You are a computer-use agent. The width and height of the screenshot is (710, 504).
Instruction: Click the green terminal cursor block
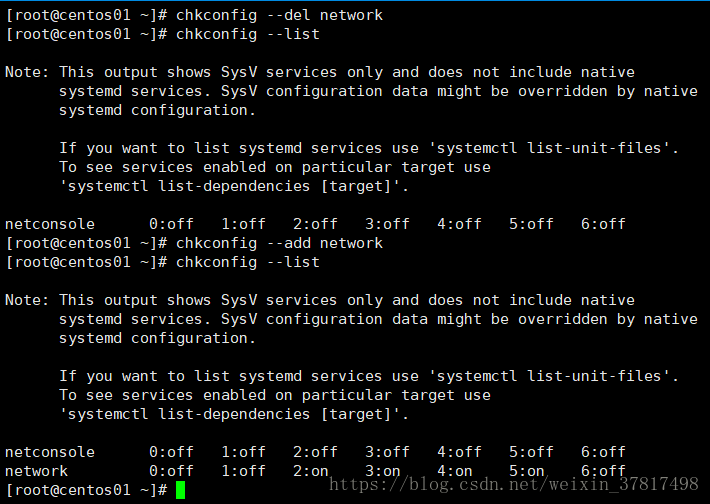coord(180,490)
